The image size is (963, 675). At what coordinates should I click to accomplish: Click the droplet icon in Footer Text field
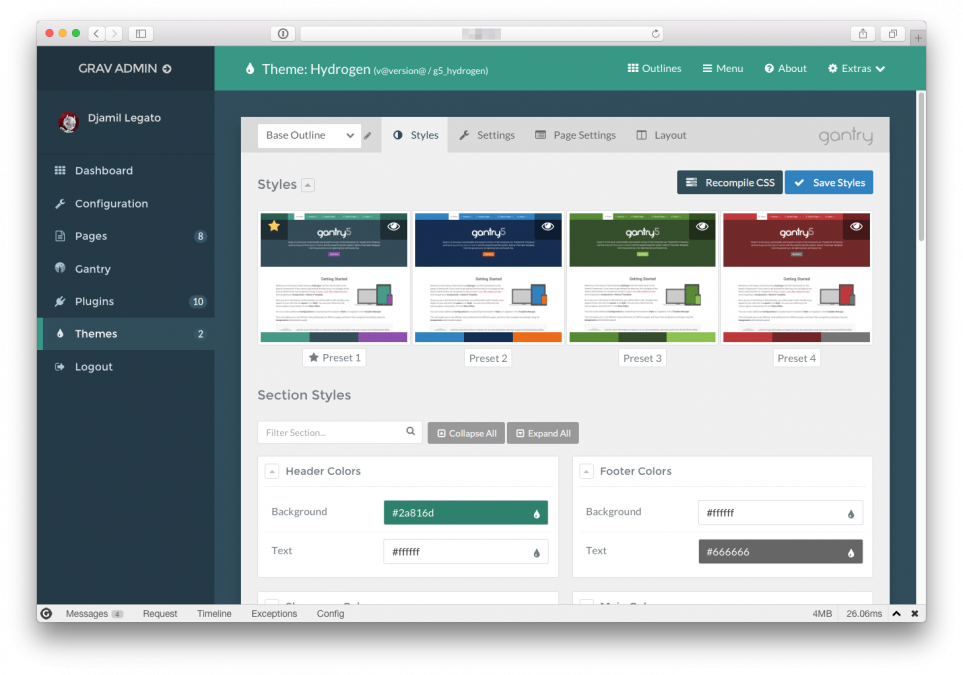click(x=851, y=553)
